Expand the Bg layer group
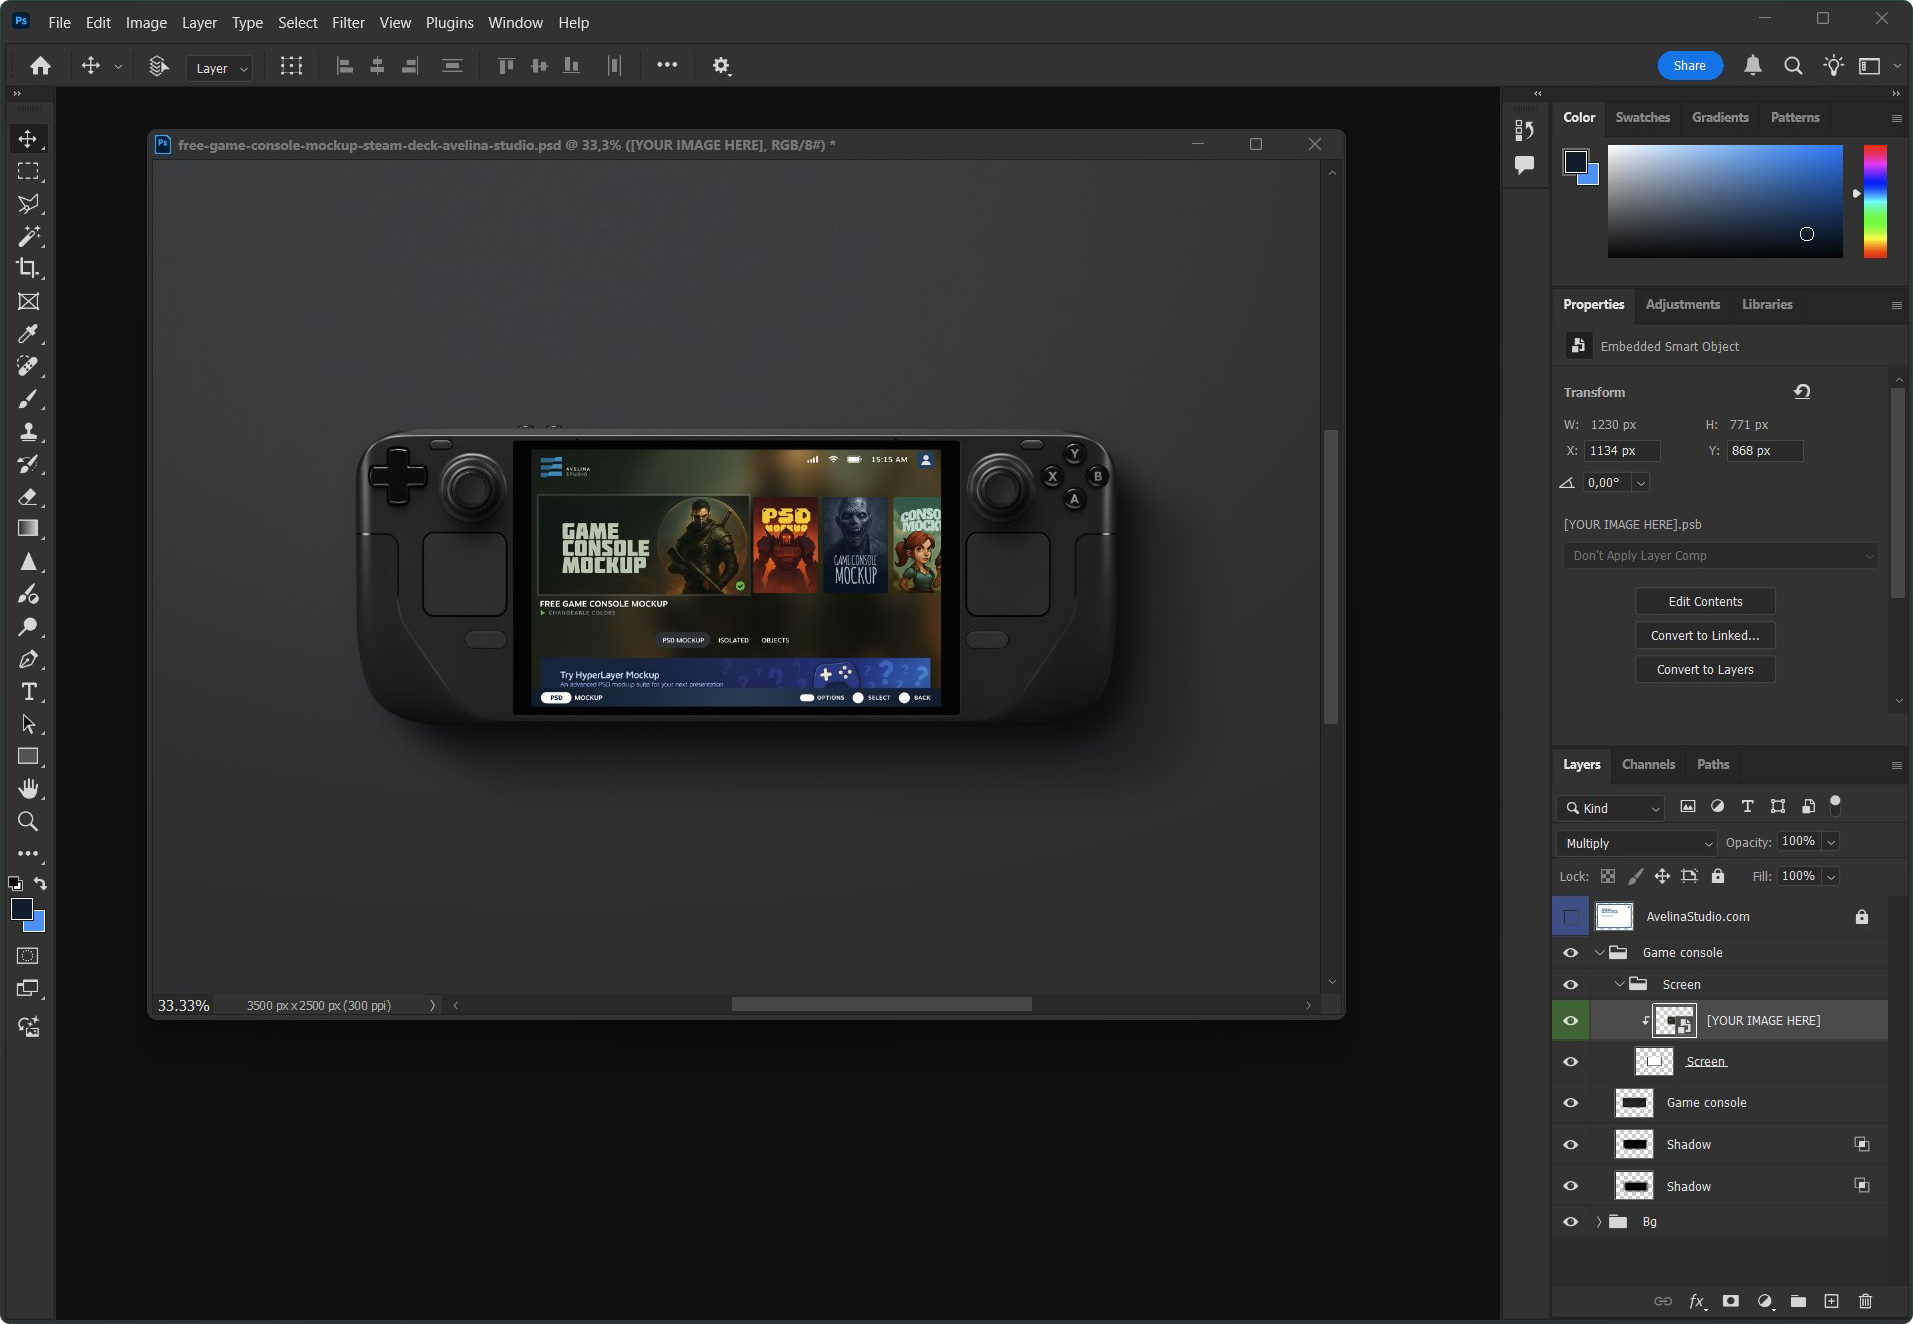Image resolution: width=1913 pixels, height=1324 pixels. point(1599,1222)
